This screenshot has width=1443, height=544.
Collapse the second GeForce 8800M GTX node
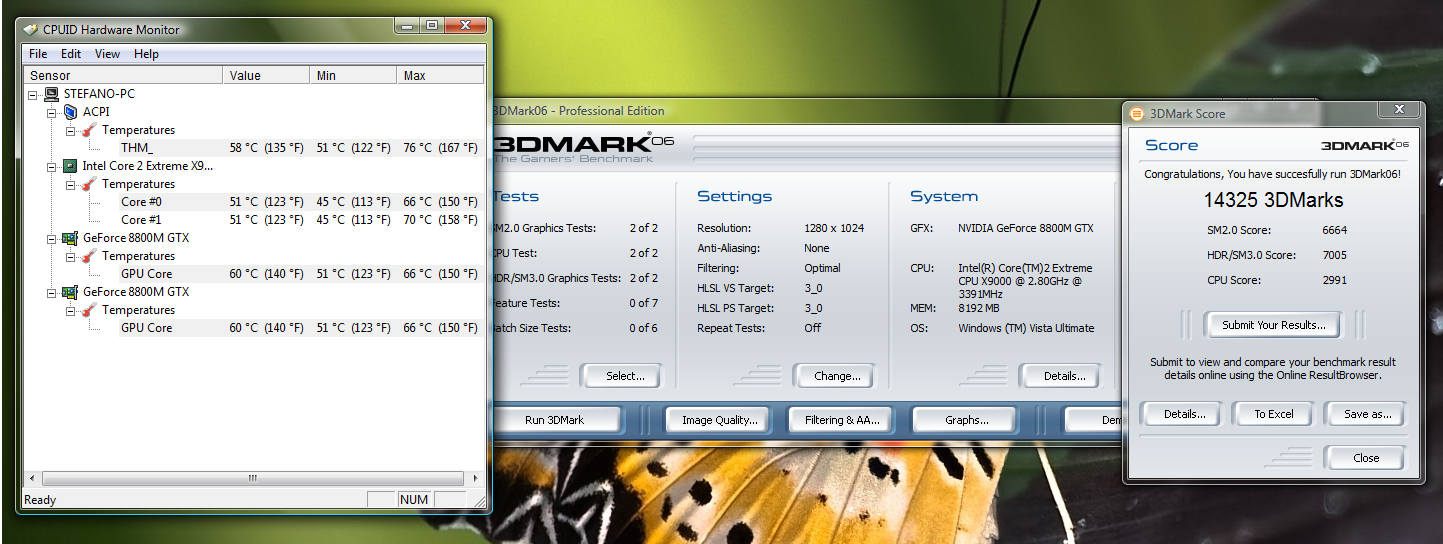point(52,292)
